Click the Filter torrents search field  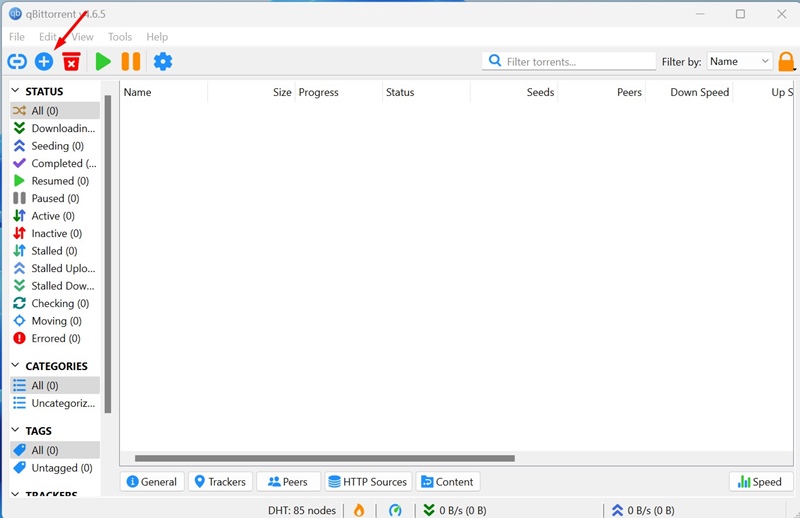[569, 61]
